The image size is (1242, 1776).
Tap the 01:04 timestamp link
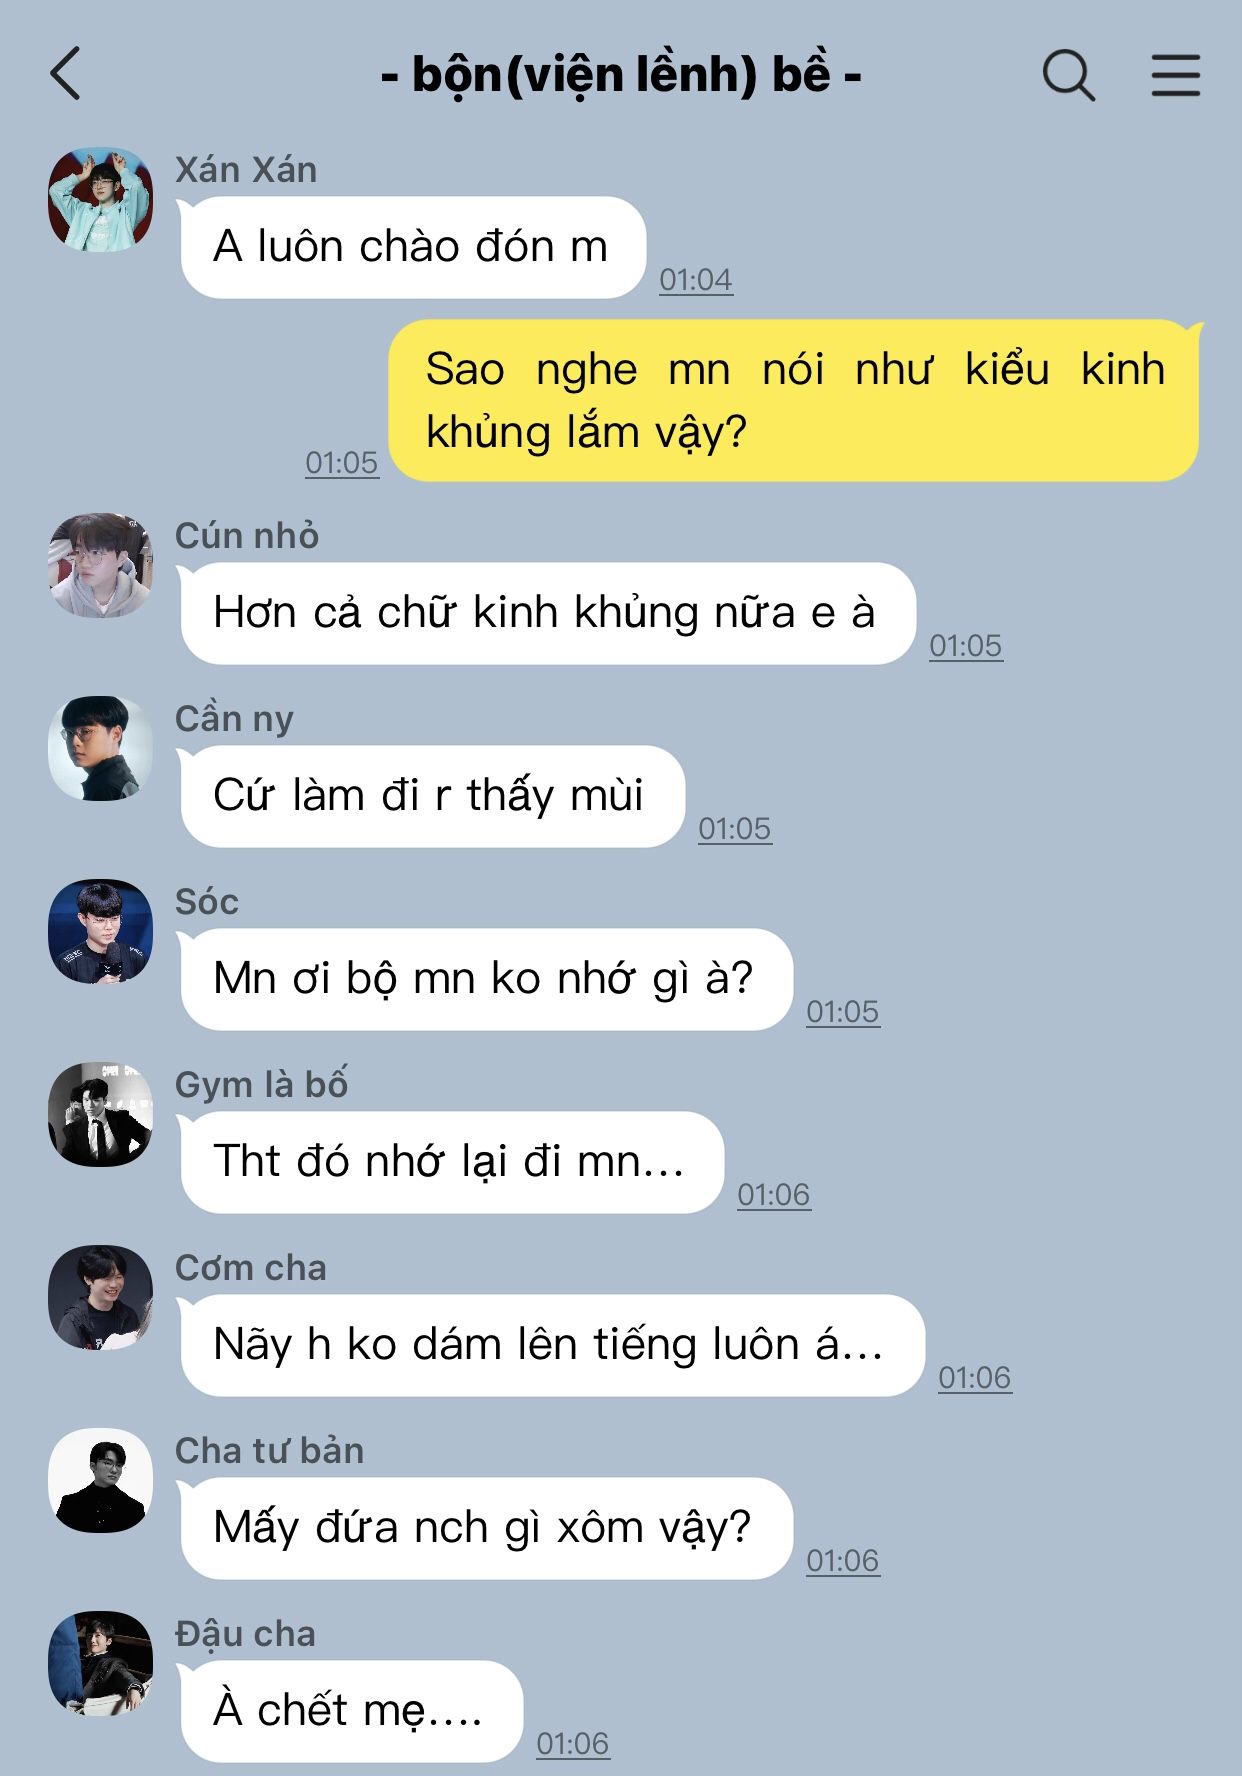[696, 280]
